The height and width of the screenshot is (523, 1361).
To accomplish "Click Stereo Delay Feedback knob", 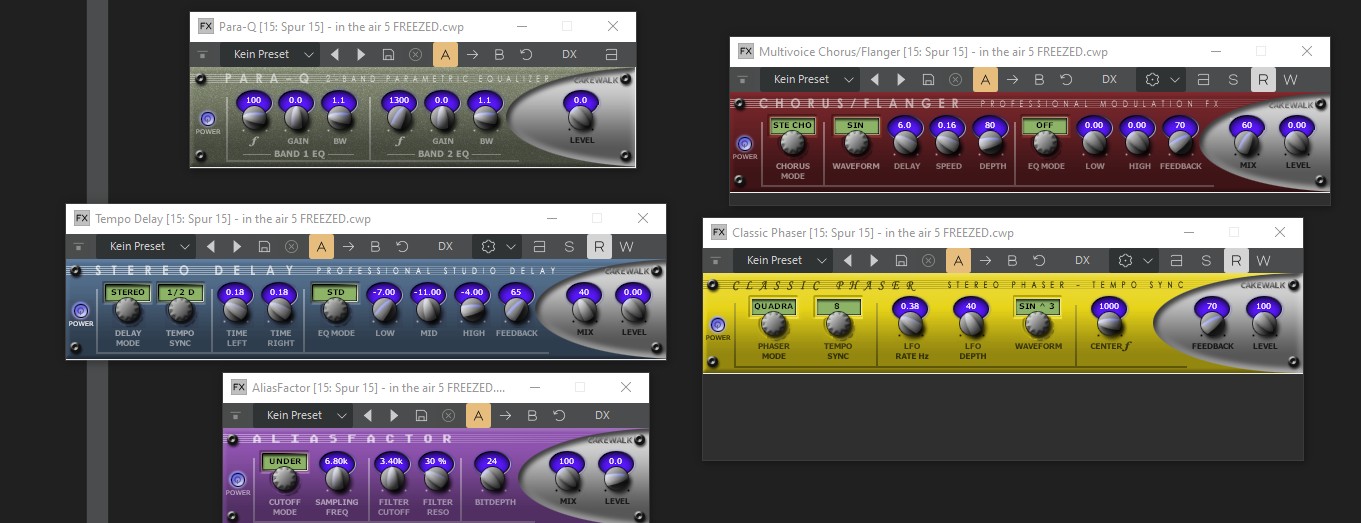I will [x=516, y=310].
